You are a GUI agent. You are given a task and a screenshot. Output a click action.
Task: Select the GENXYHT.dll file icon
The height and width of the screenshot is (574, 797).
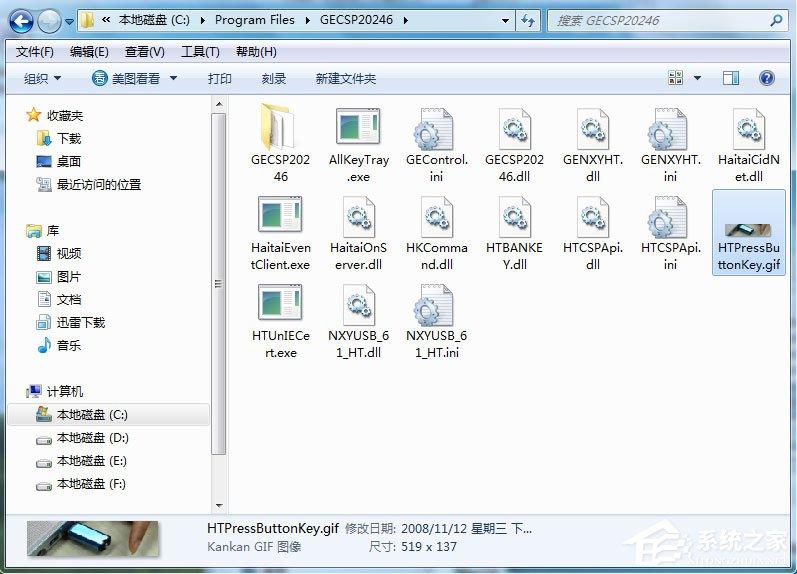(592, 128)
